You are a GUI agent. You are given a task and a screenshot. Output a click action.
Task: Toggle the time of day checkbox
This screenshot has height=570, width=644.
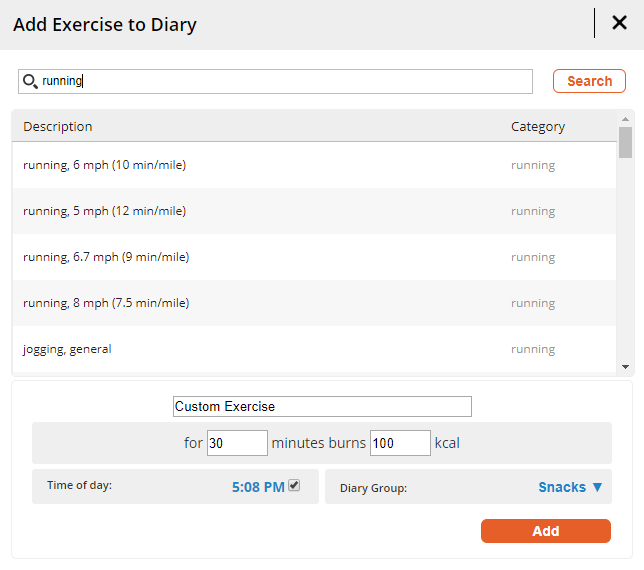[294, 486]
